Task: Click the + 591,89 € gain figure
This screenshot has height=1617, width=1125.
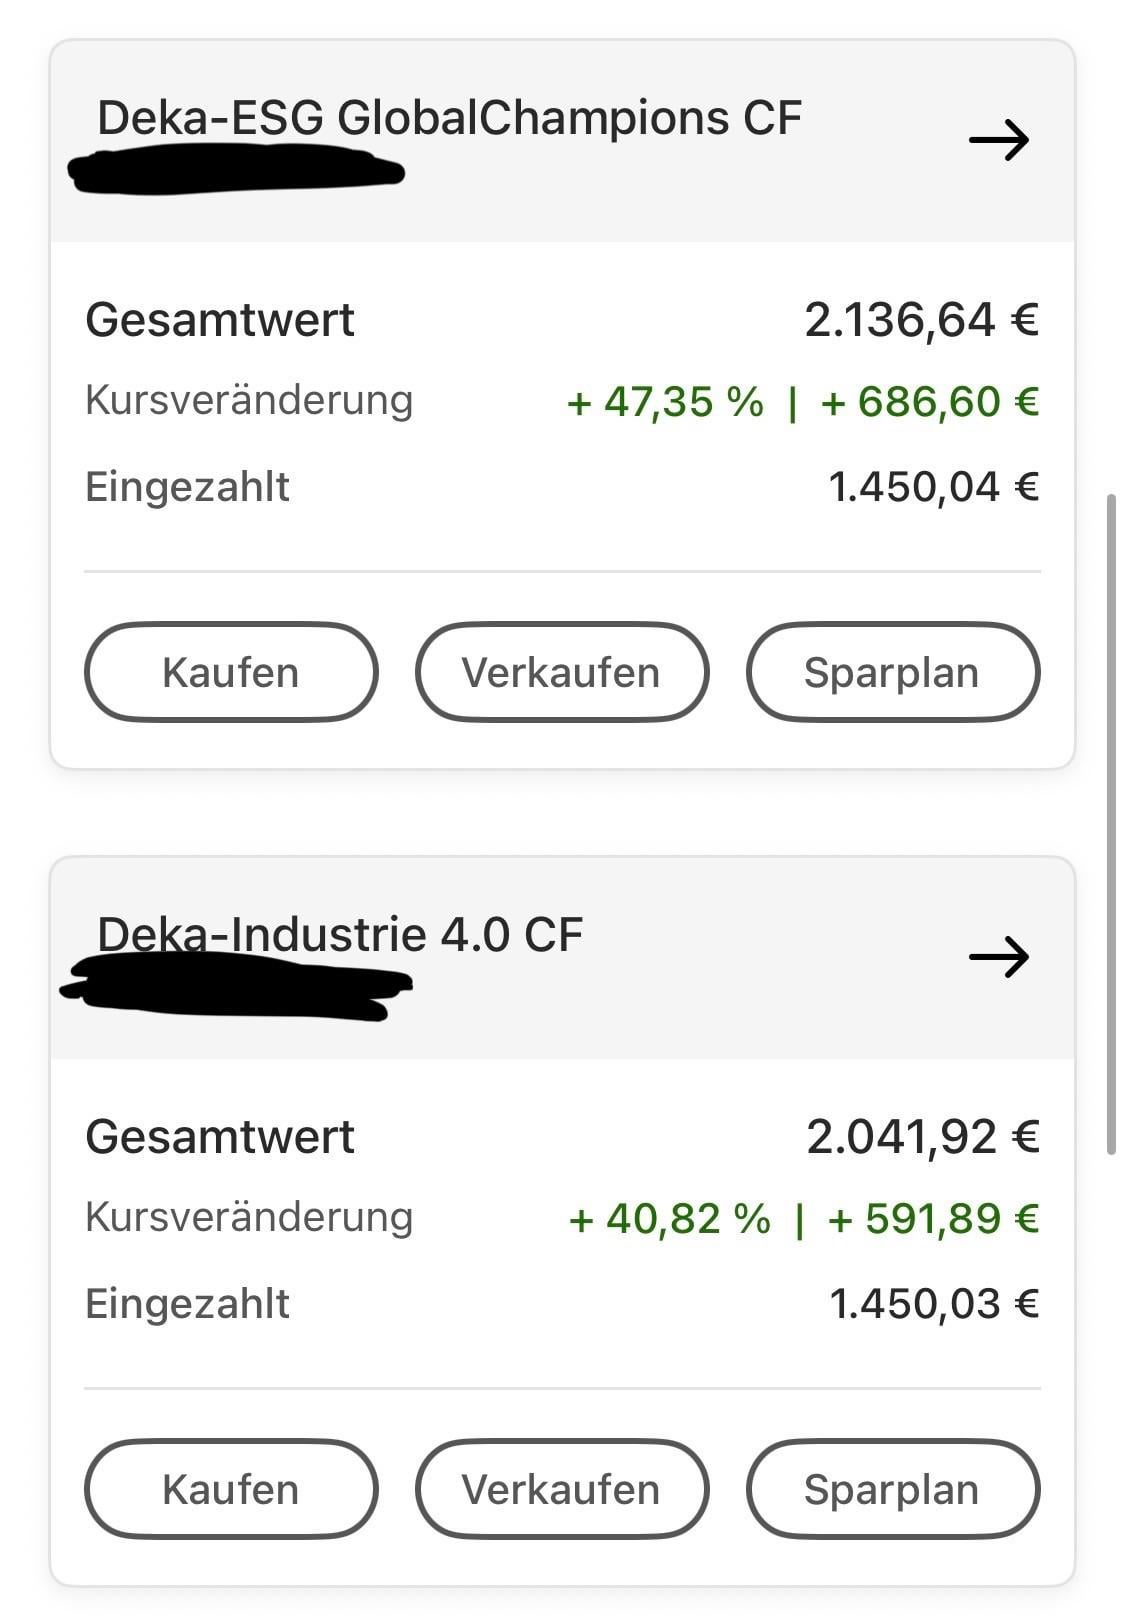Action: (933, 1219)
